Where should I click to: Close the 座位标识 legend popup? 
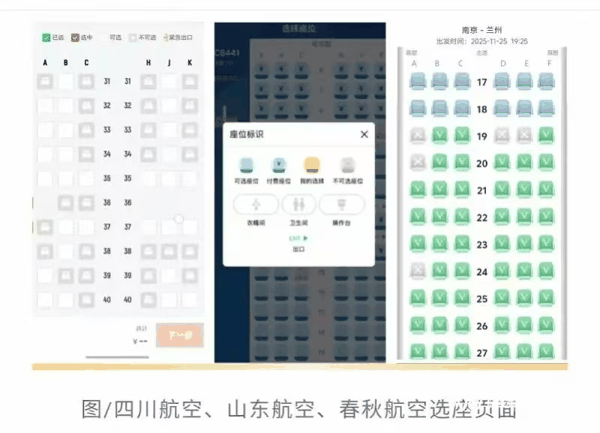364,134
